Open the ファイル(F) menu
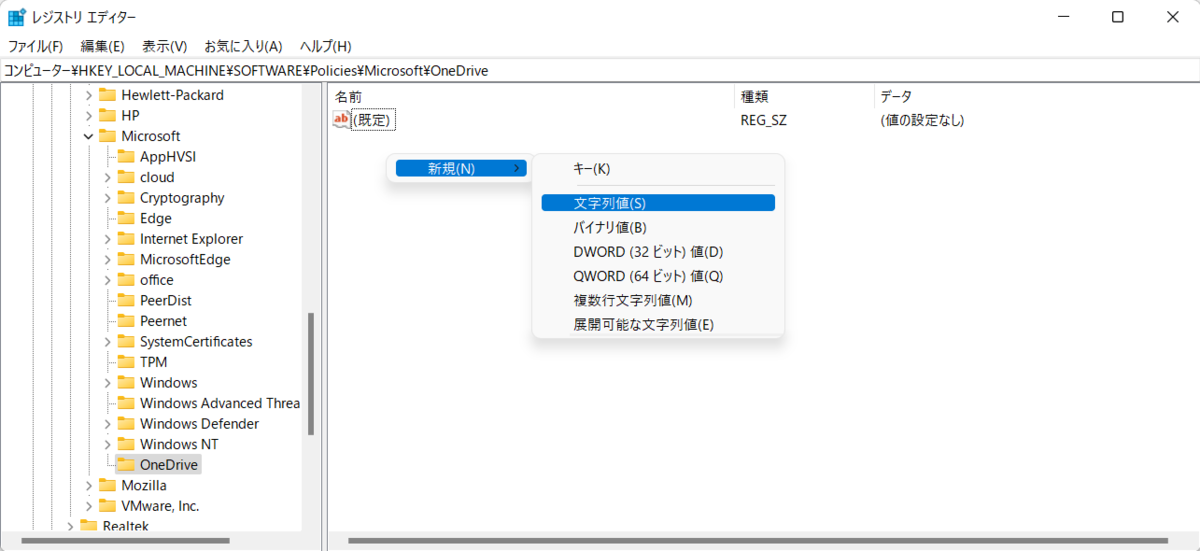Viewport: 1200px width, 551px height. tap(35, 46)
